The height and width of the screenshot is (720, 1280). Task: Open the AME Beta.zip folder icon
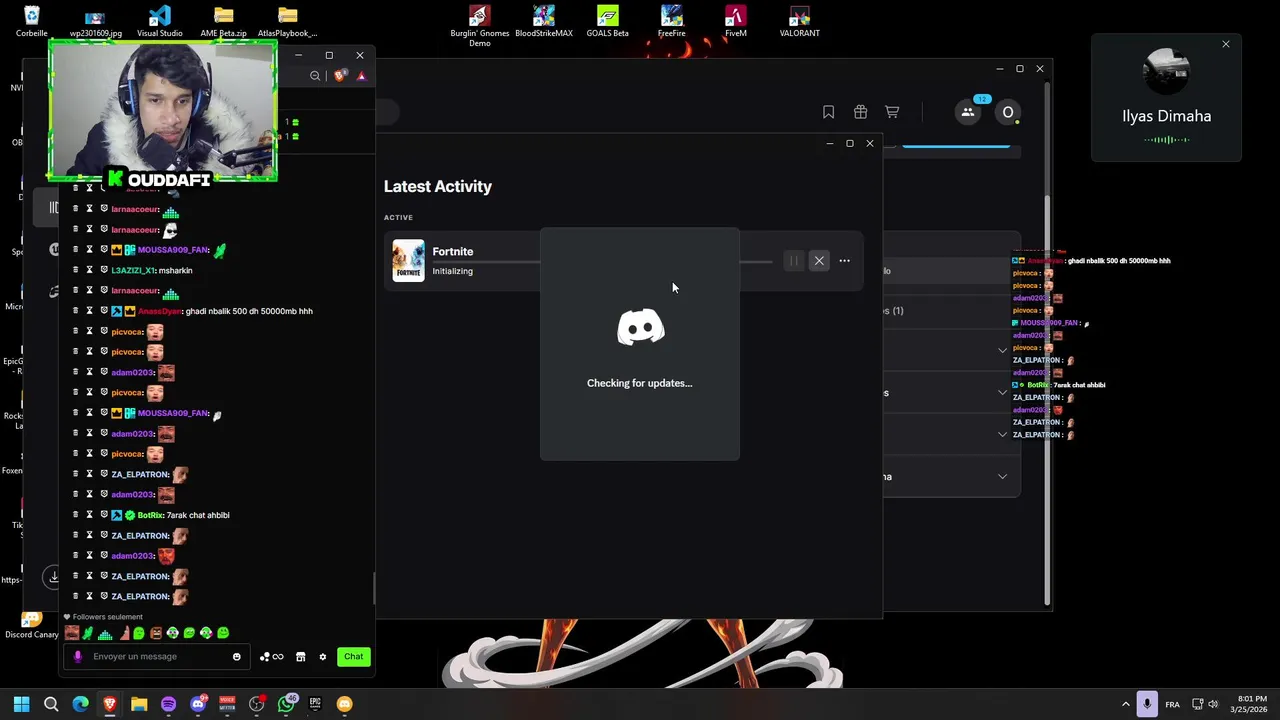[223, 21]
